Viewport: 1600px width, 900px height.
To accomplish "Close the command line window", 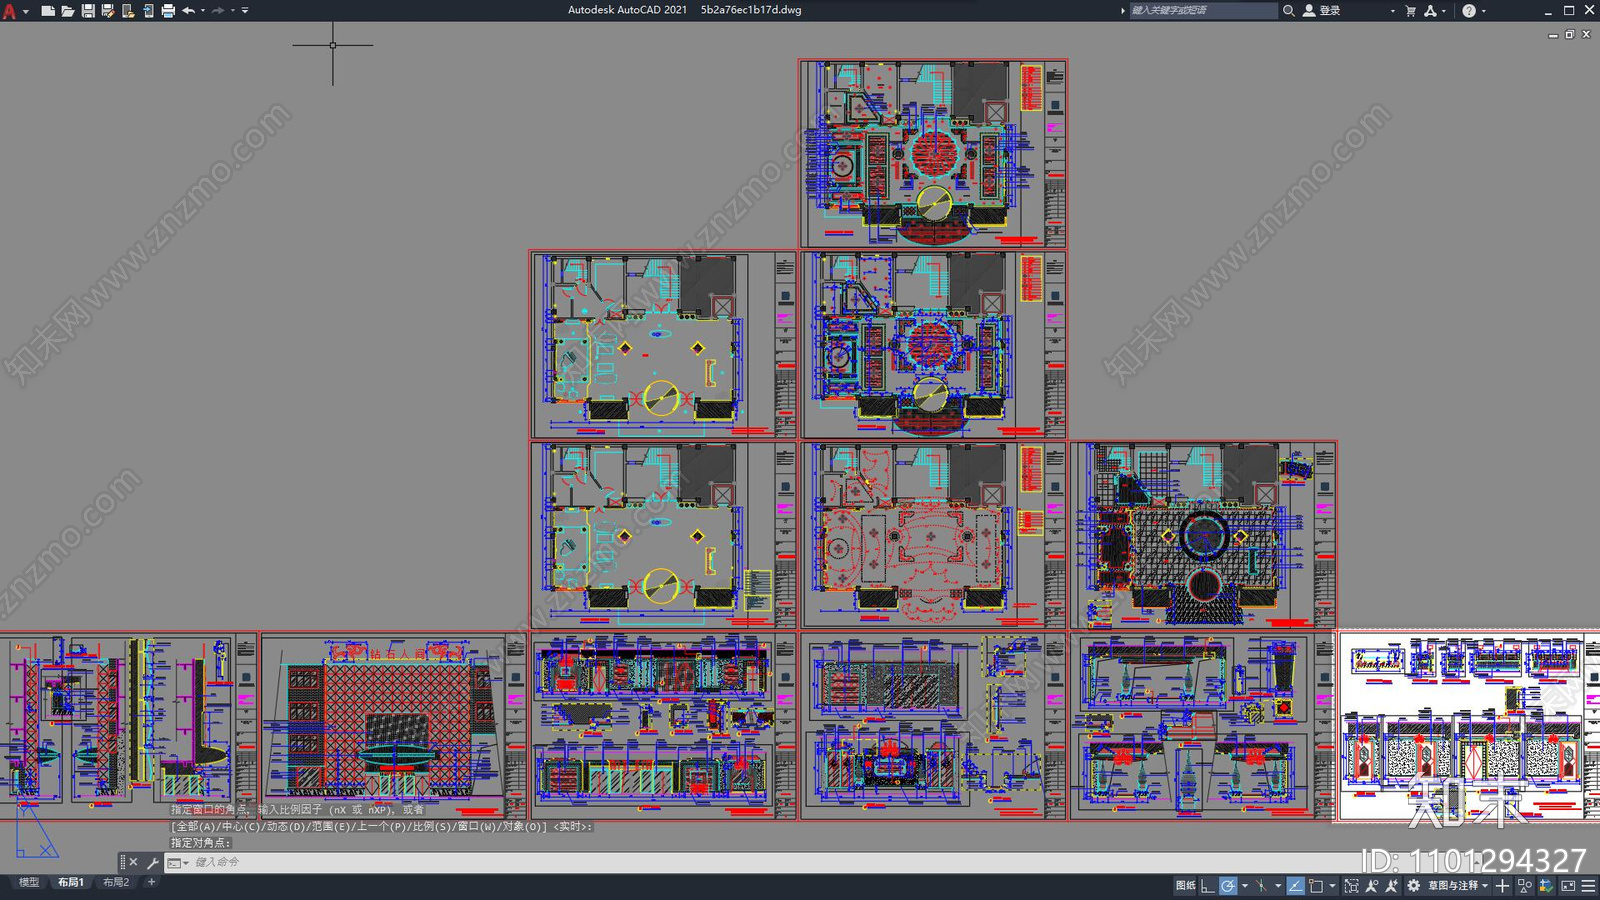I will pos(133,862).
